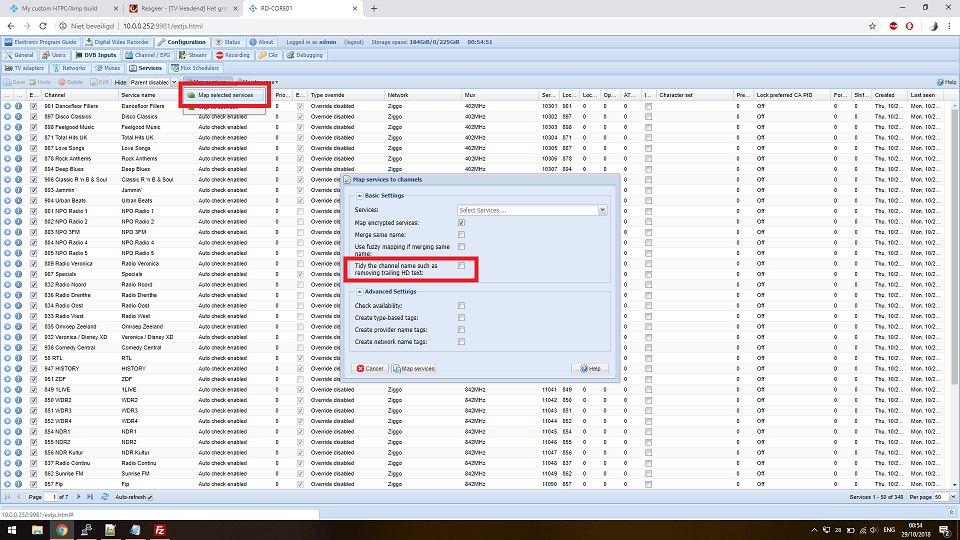Open FileZilla from the taskbar
Image resolution: width=960 pixels, height=540 pixels.
(160, 530)
